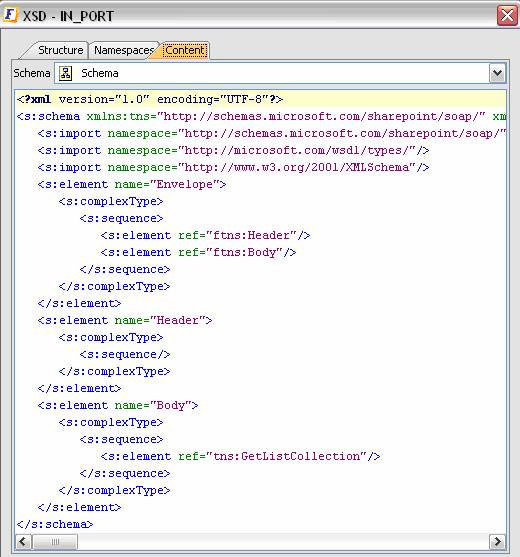
Task: Click inside the Schema combo box field
Action: coord(272,73)
